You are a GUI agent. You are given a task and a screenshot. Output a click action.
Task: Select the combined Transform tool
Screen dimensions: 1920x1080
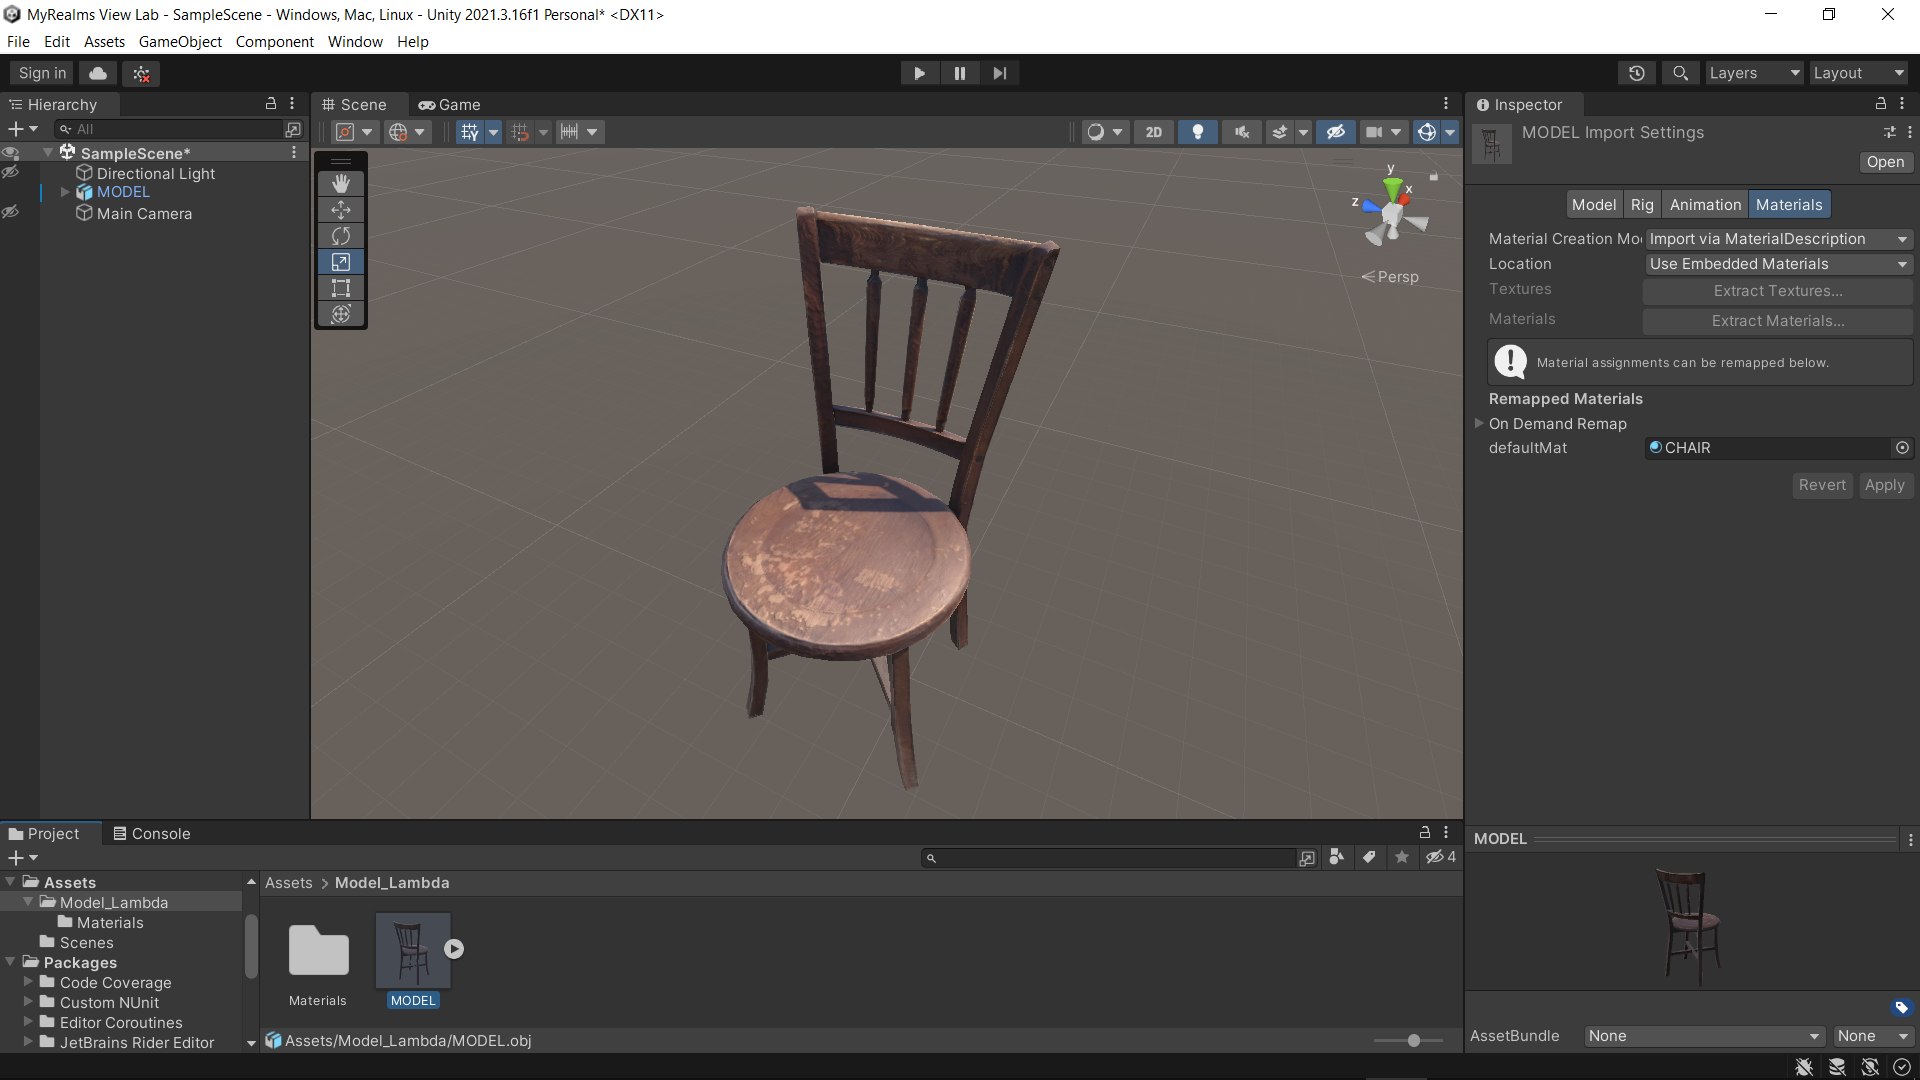click(x=341, y=314)
